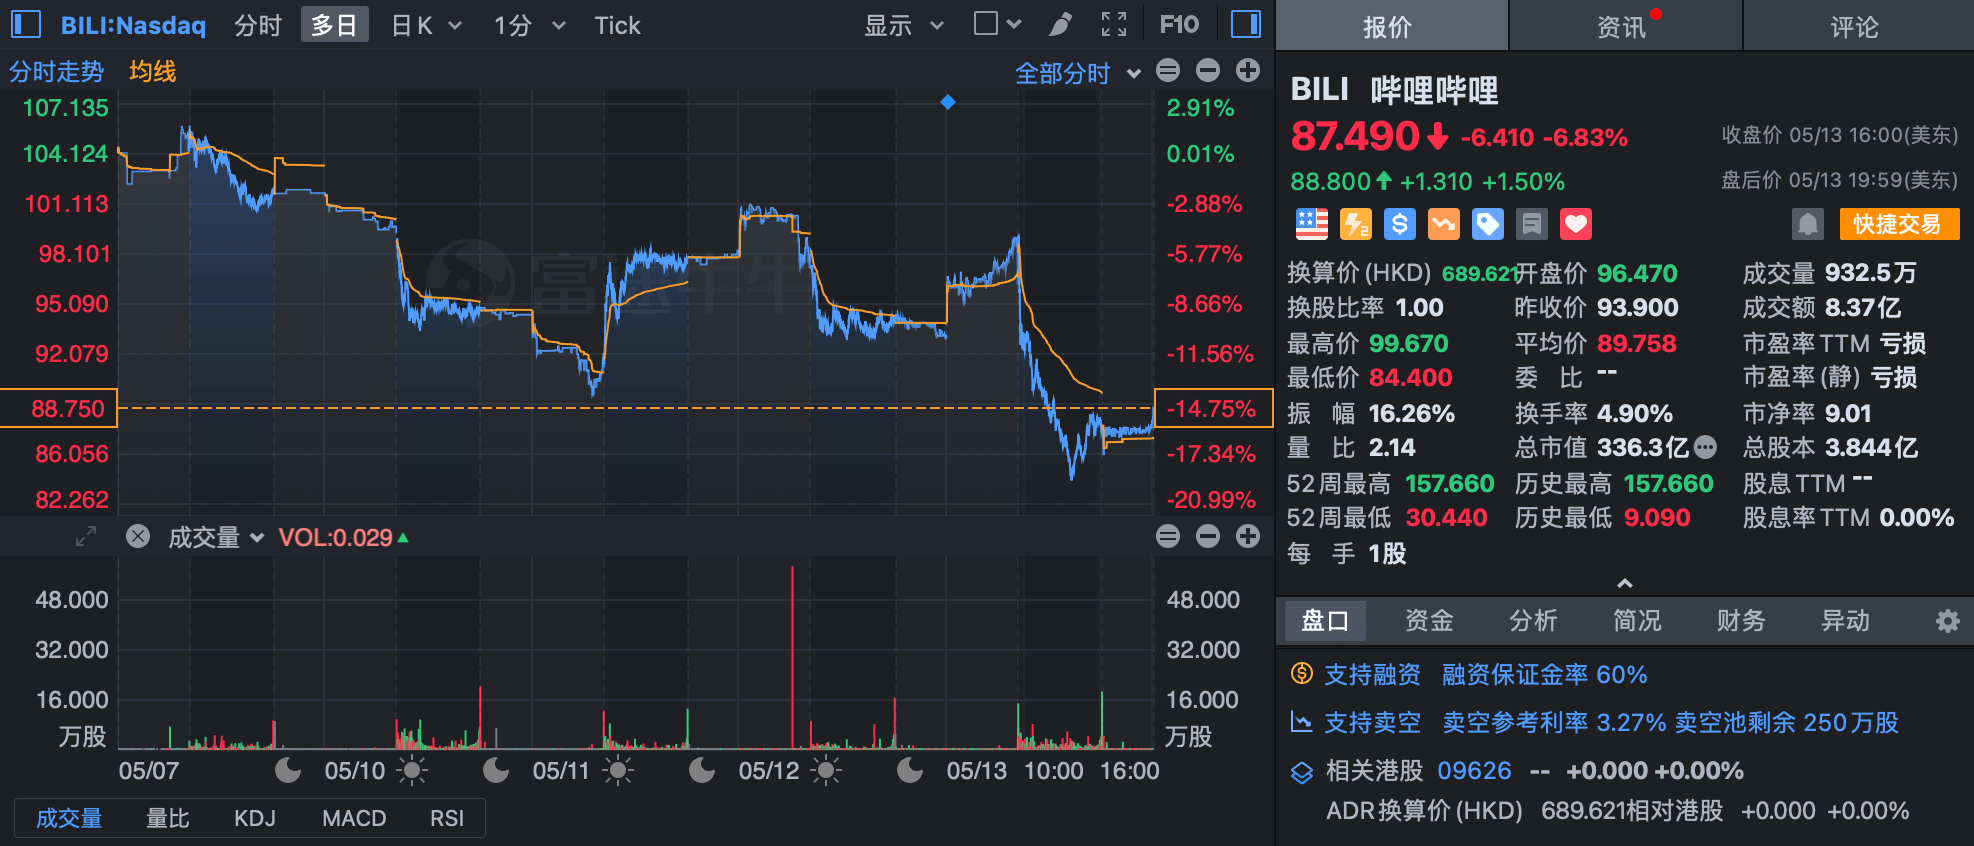Switch to 分时 intraday view
The image size is (1974, 846).
tap(258, 25)
